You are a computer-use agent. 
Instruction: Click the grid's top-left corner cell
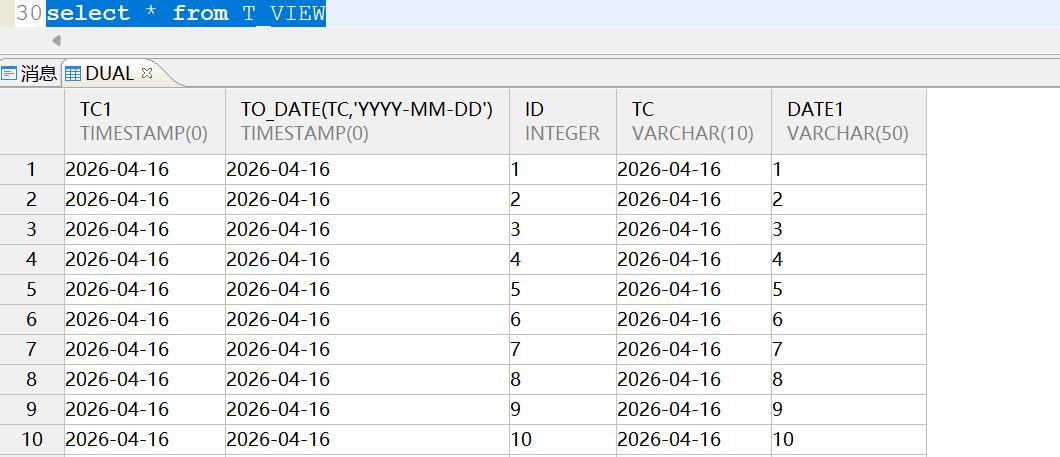[x=31, y=121]
